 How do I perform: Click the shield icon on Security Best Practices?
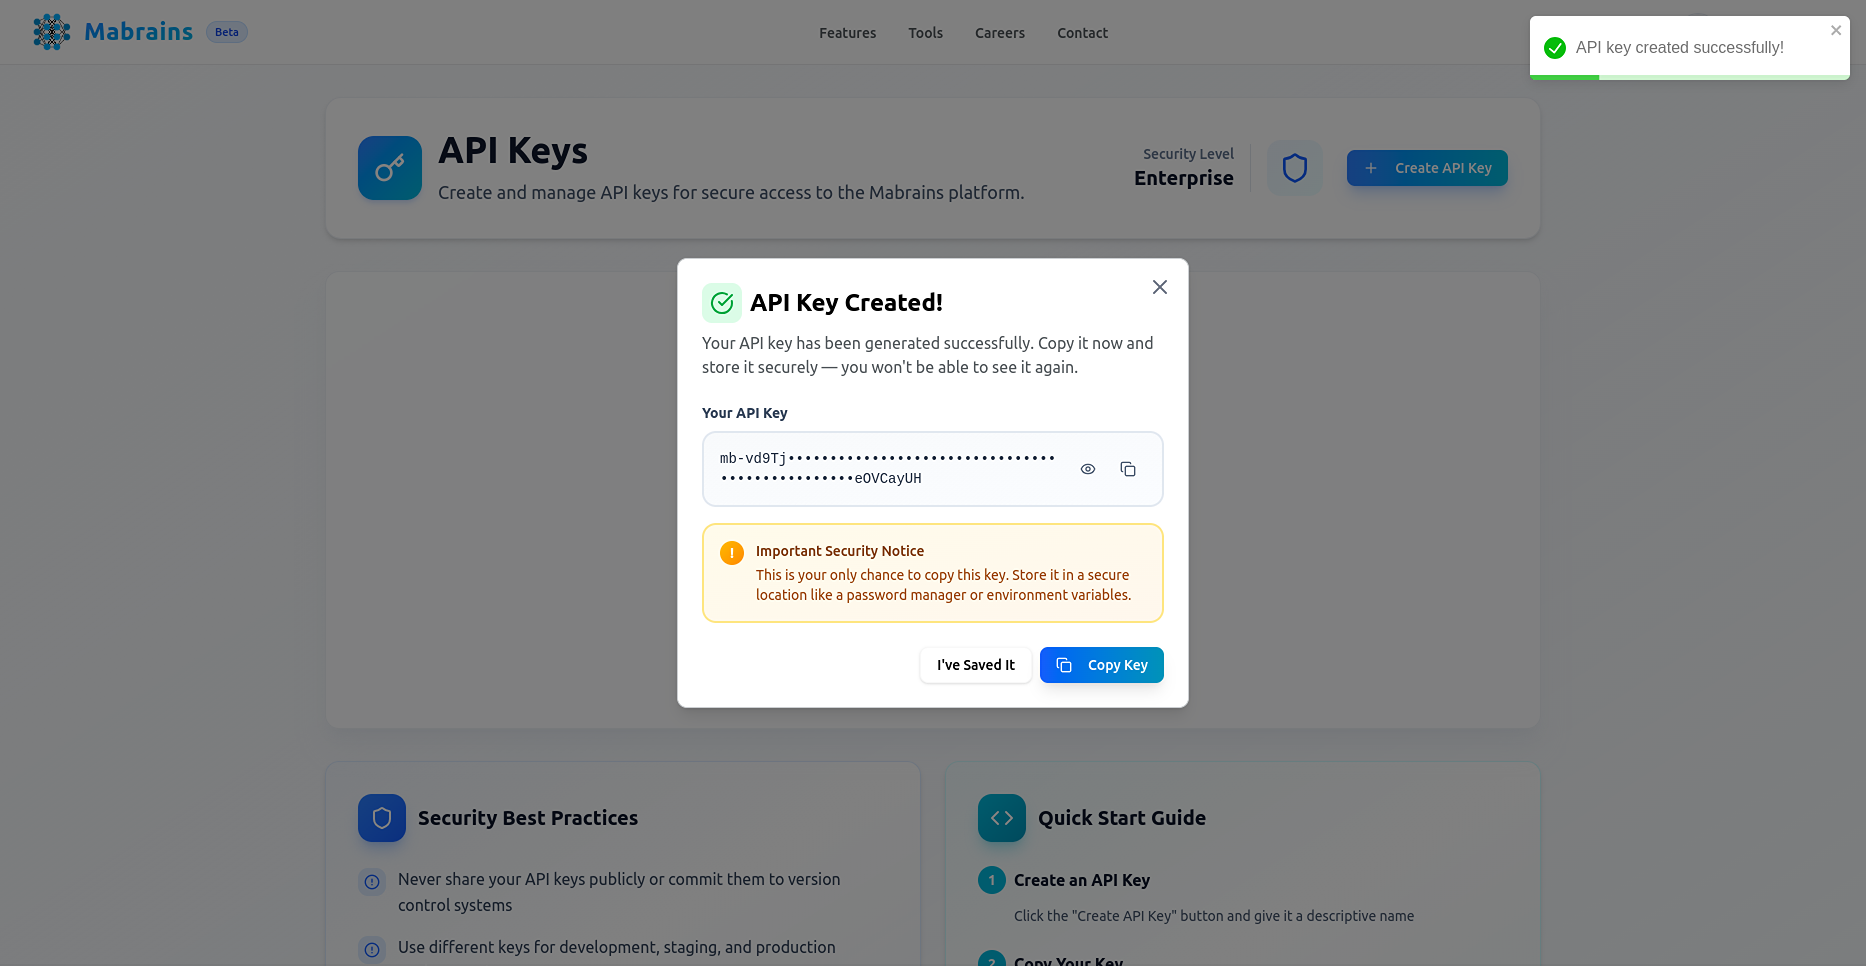tap(381, 817)
